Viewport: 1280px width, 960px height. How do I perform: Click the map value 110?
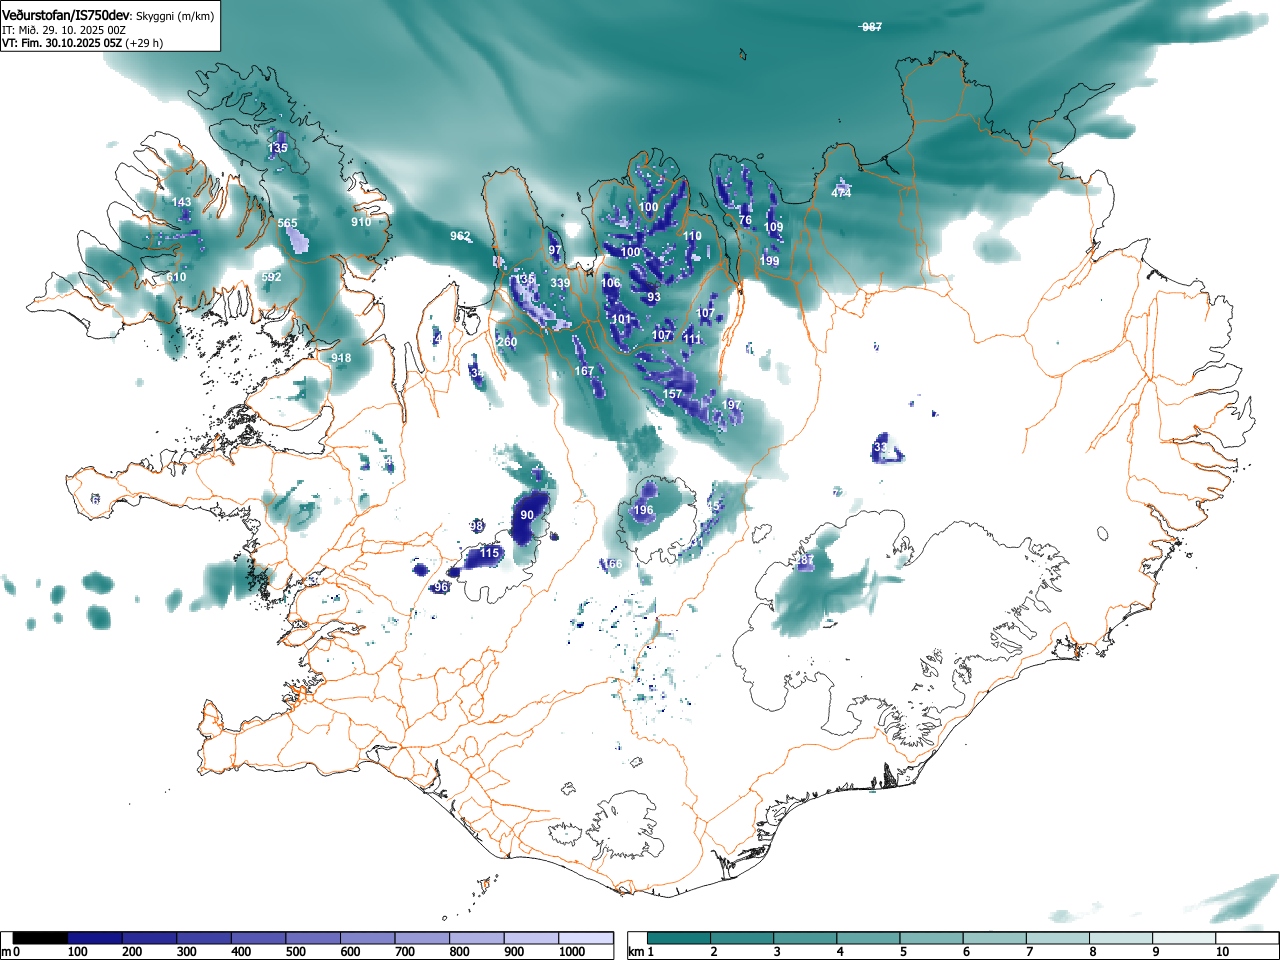[x=692, y=236]
